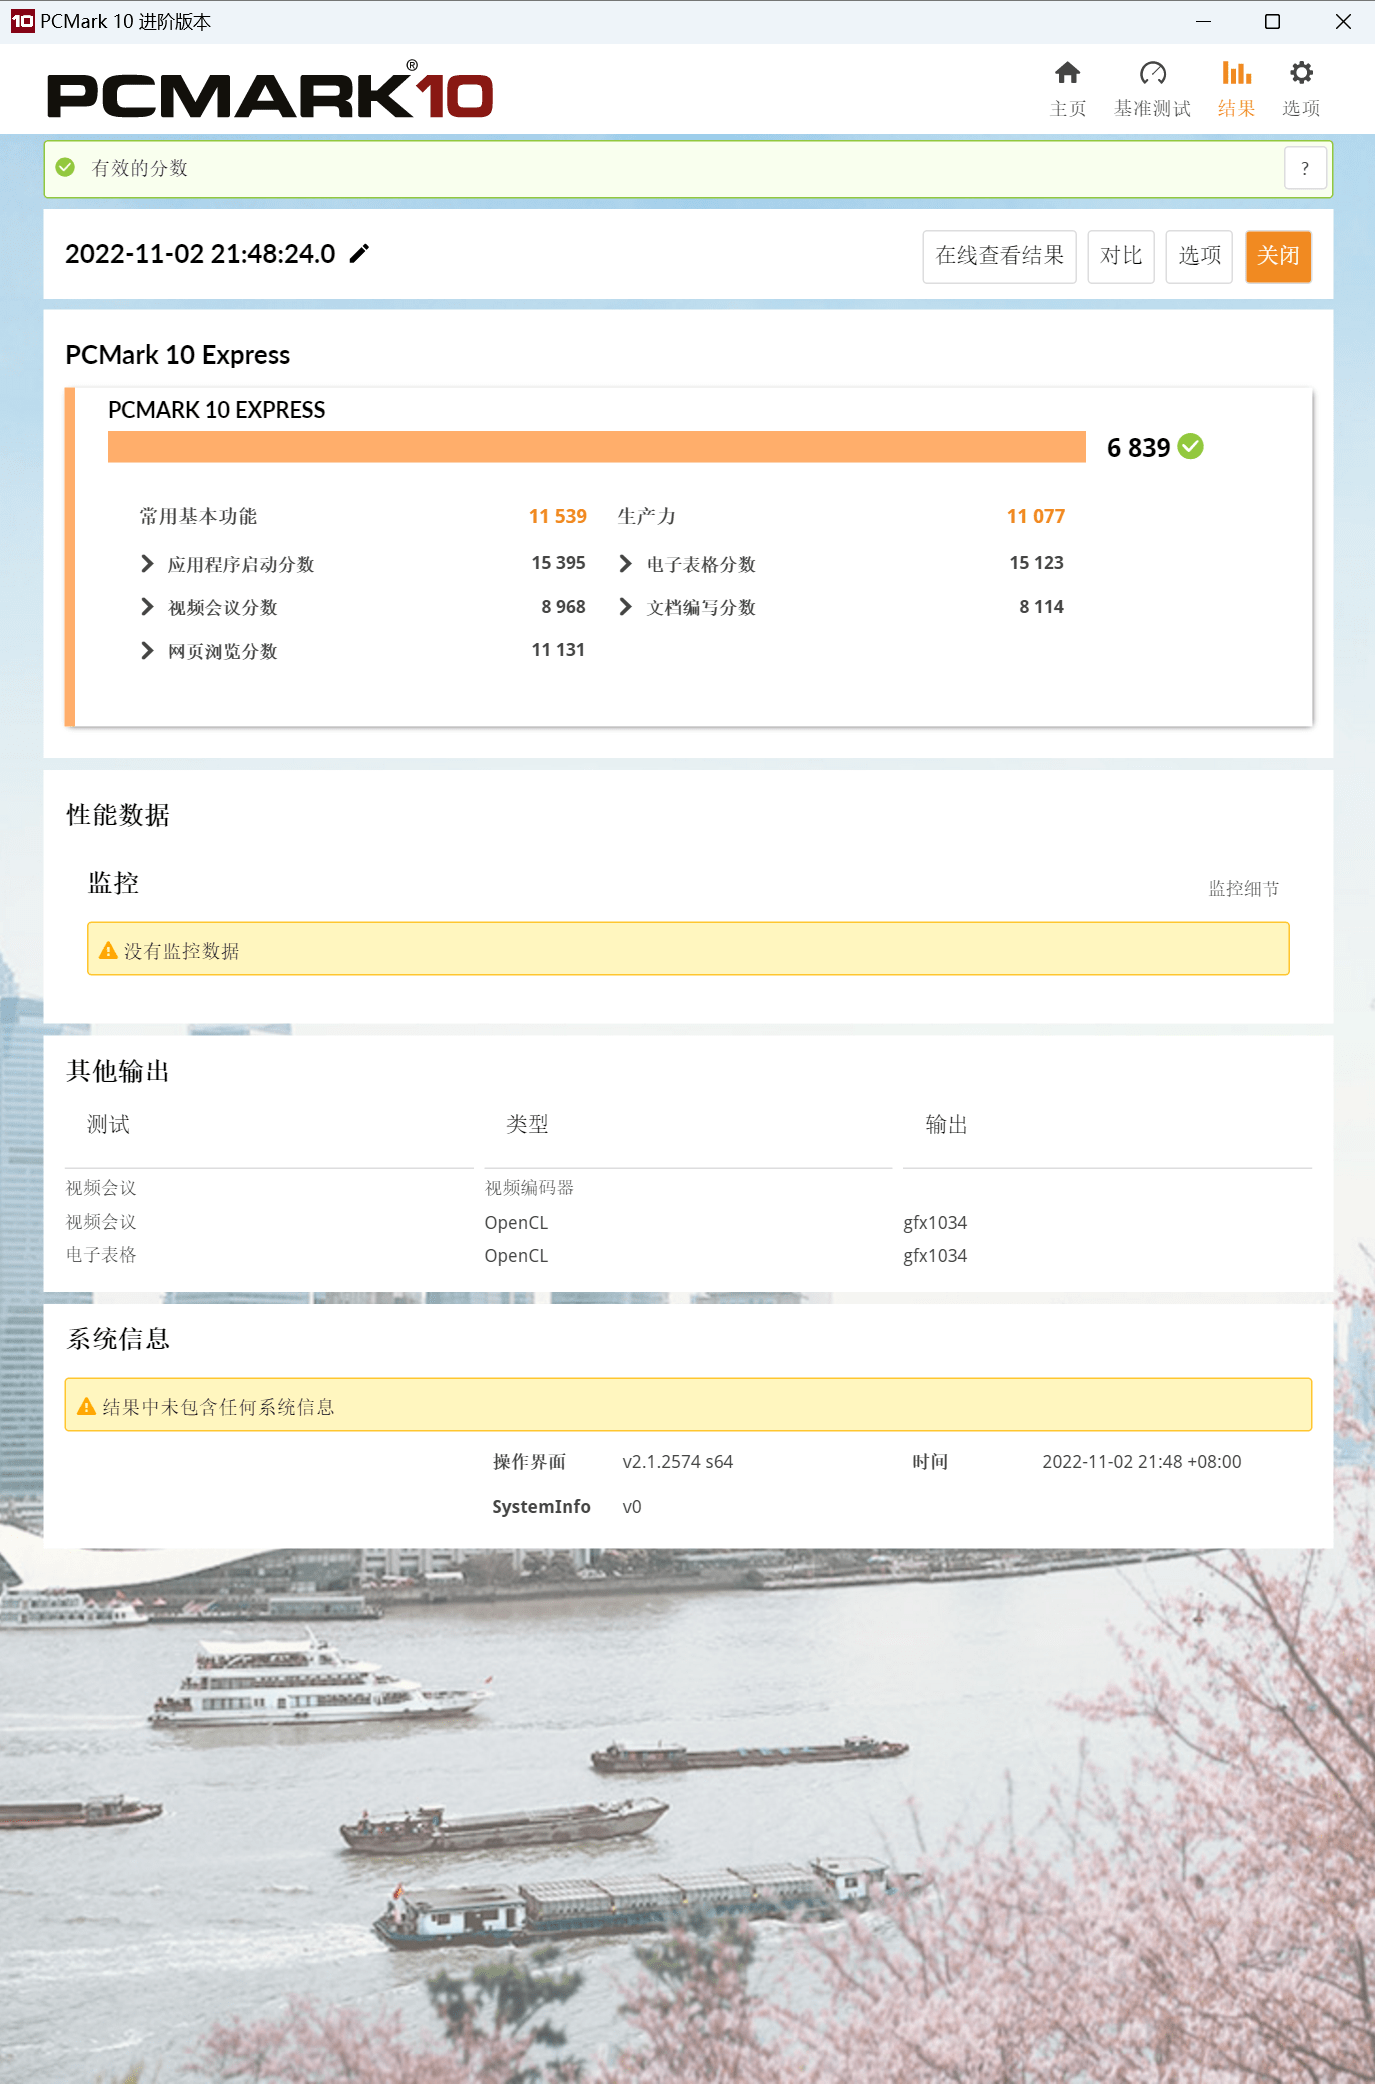Click the 生产力 score 11 077
The width and height of the screenshot is (1375, 2084).
pos(1035,516)
